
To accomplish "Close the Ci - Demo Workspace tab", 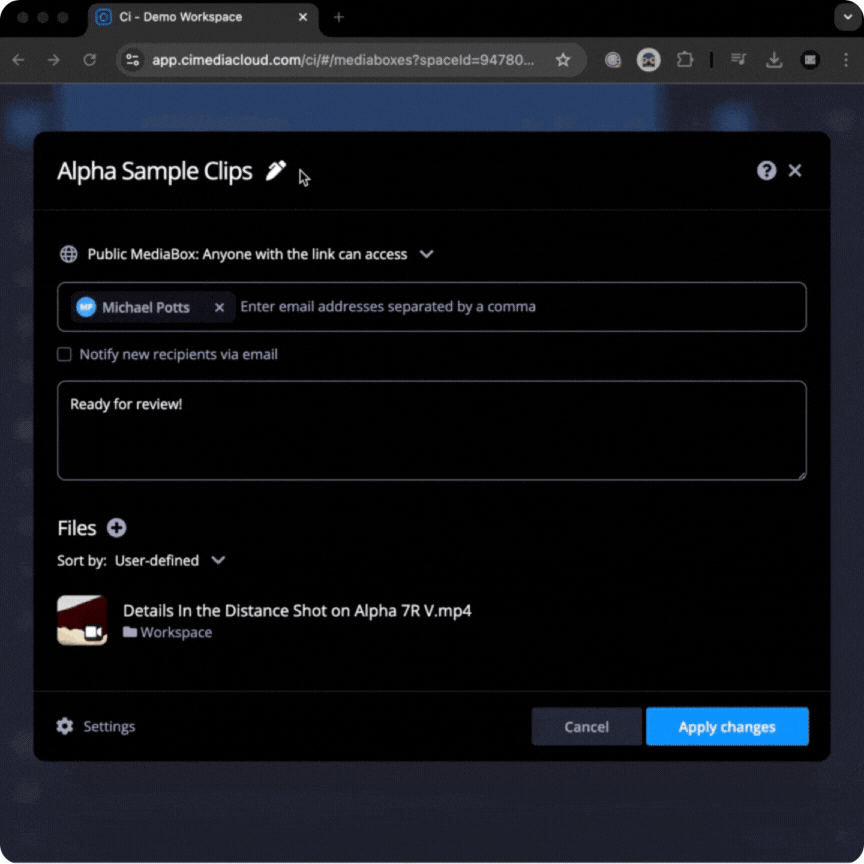I will pos(303,17).
